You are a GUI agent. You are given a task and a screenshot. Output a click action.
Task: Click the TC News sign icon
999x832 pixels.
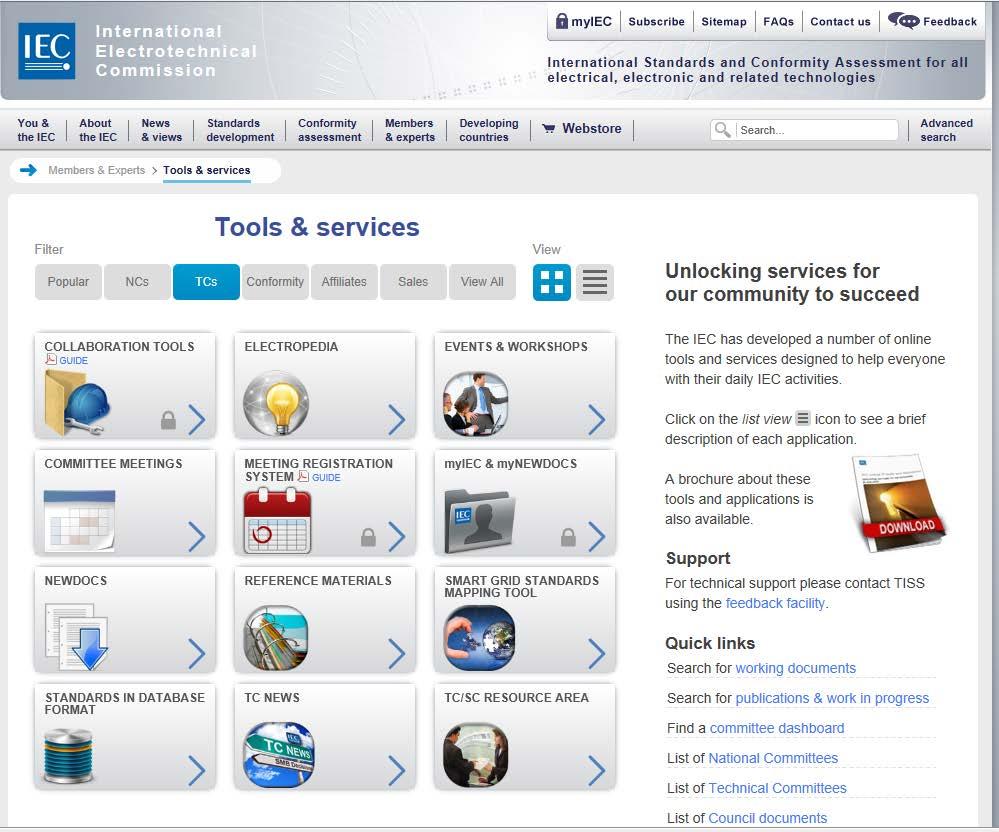pos(279,755)
